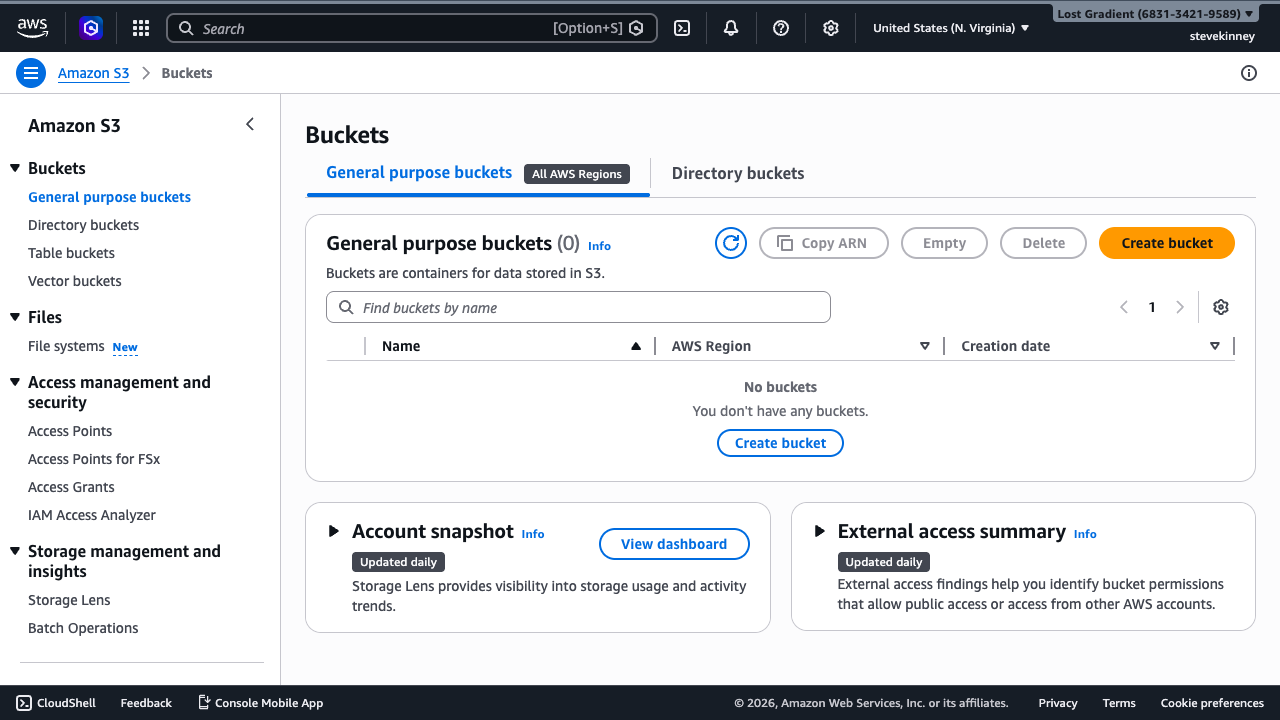Click the outlined Create bucket button in empty table
Image resolution: width=1280 pixels, height=720 pixels.
781,443
